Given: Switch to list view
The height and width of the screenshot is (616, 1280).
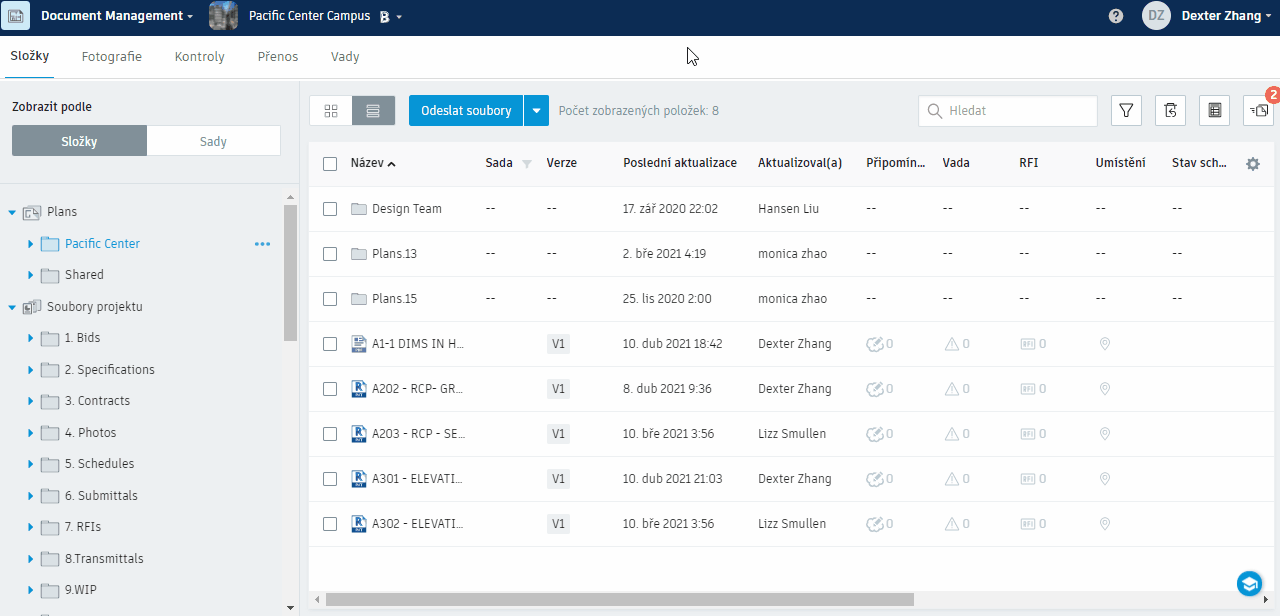Looking at the screenshot, I should (374, 111).
